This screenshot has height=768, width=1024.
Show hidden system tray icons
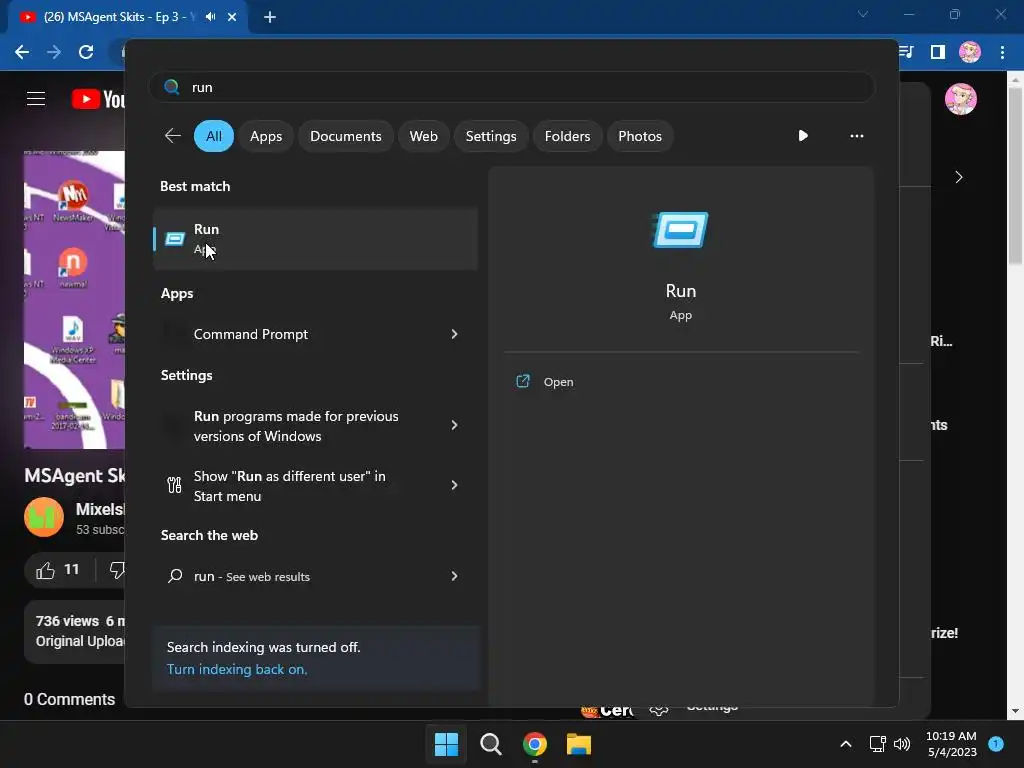(x=845, y=744)
